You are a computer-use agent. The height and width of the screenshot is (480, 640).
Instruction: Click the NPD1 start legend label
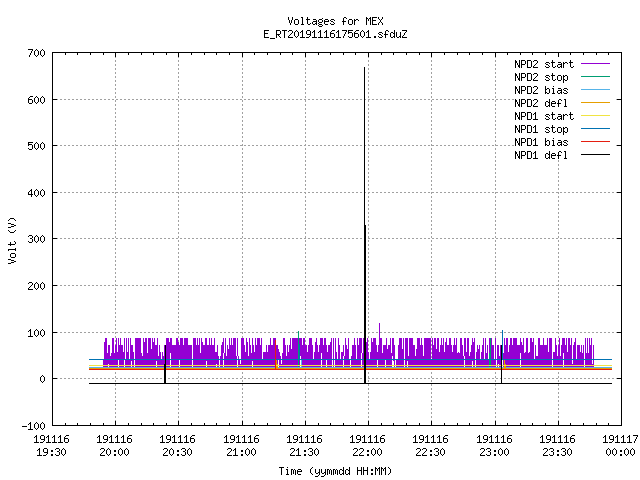[544, 116]
